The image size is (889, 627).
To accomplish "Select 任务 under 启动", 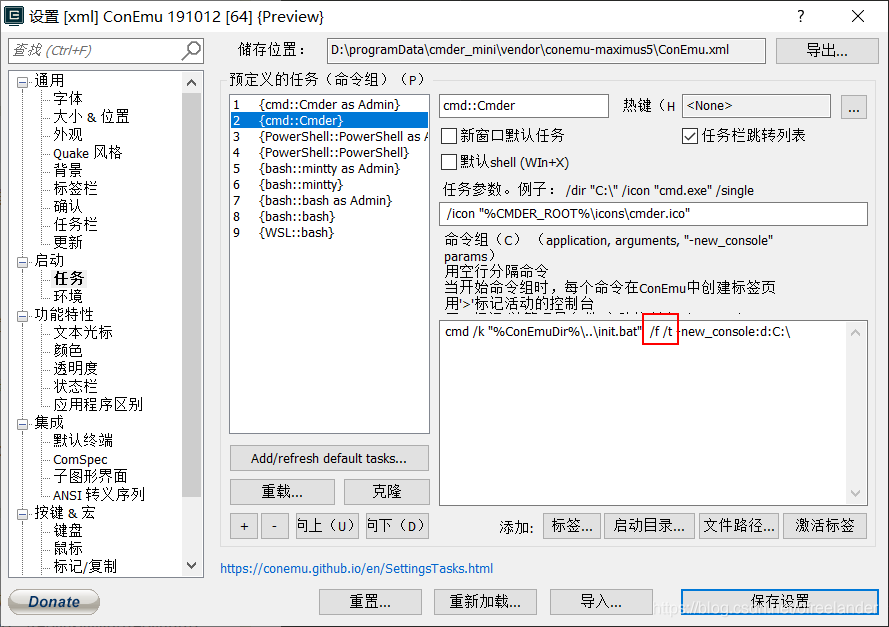I will (x=69, y=278).
